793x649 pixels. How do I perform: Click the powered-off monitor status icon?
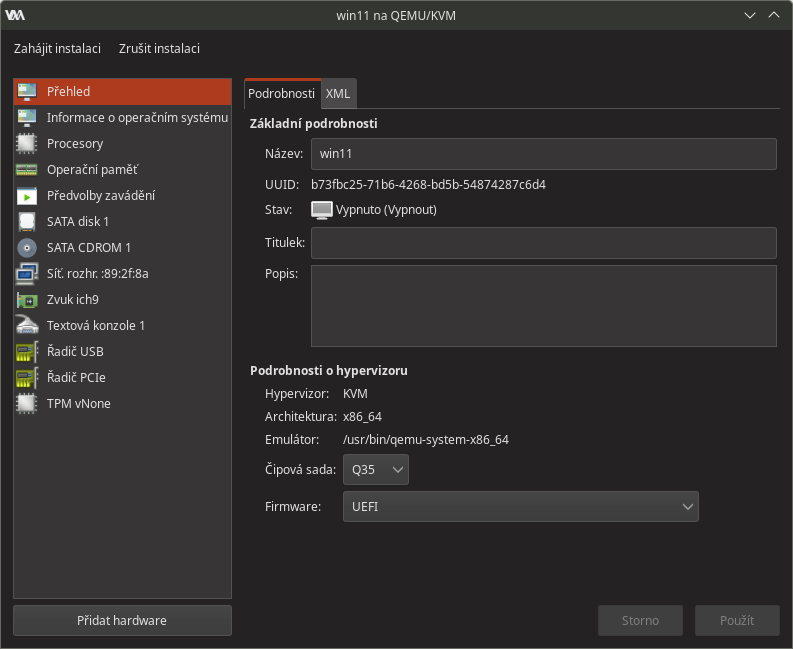point(322,210)
